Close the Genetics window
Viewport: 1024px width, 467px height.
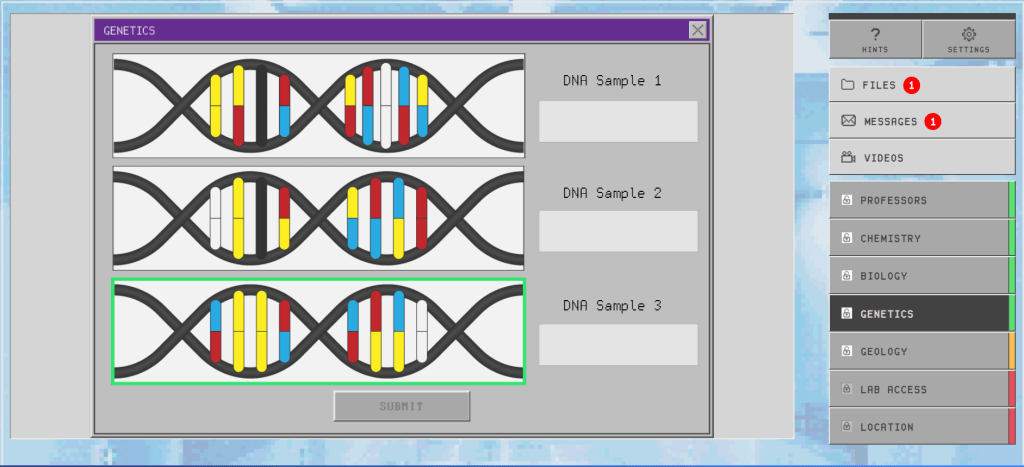coord(698,30)
